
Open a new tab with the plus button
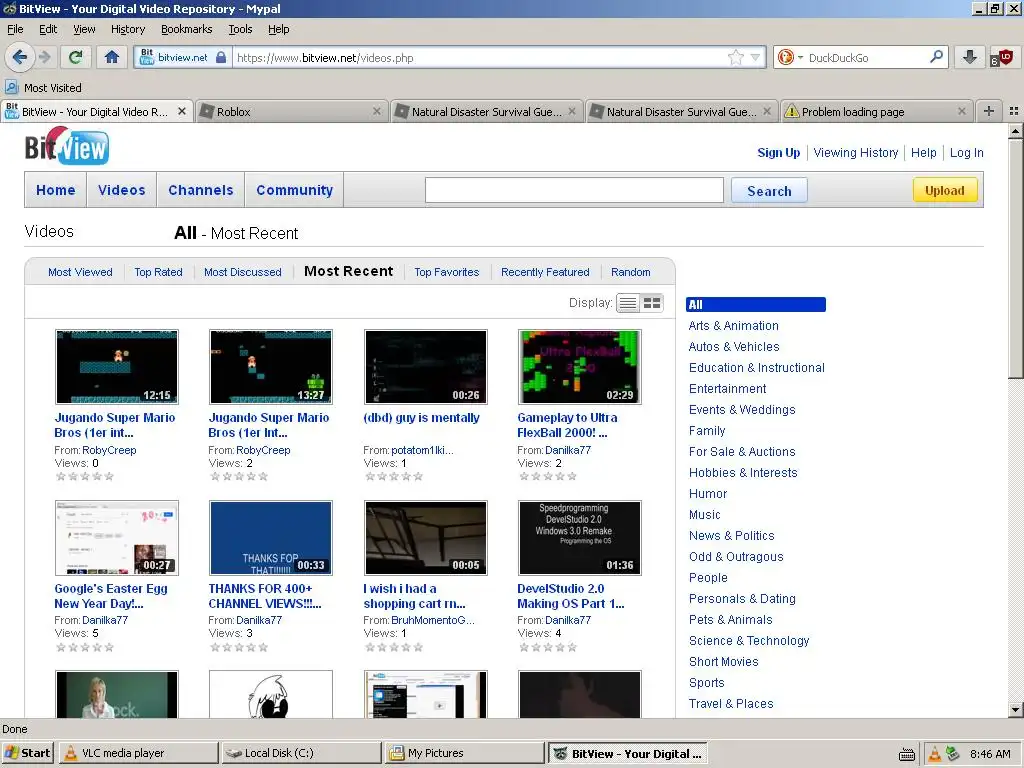988,111
